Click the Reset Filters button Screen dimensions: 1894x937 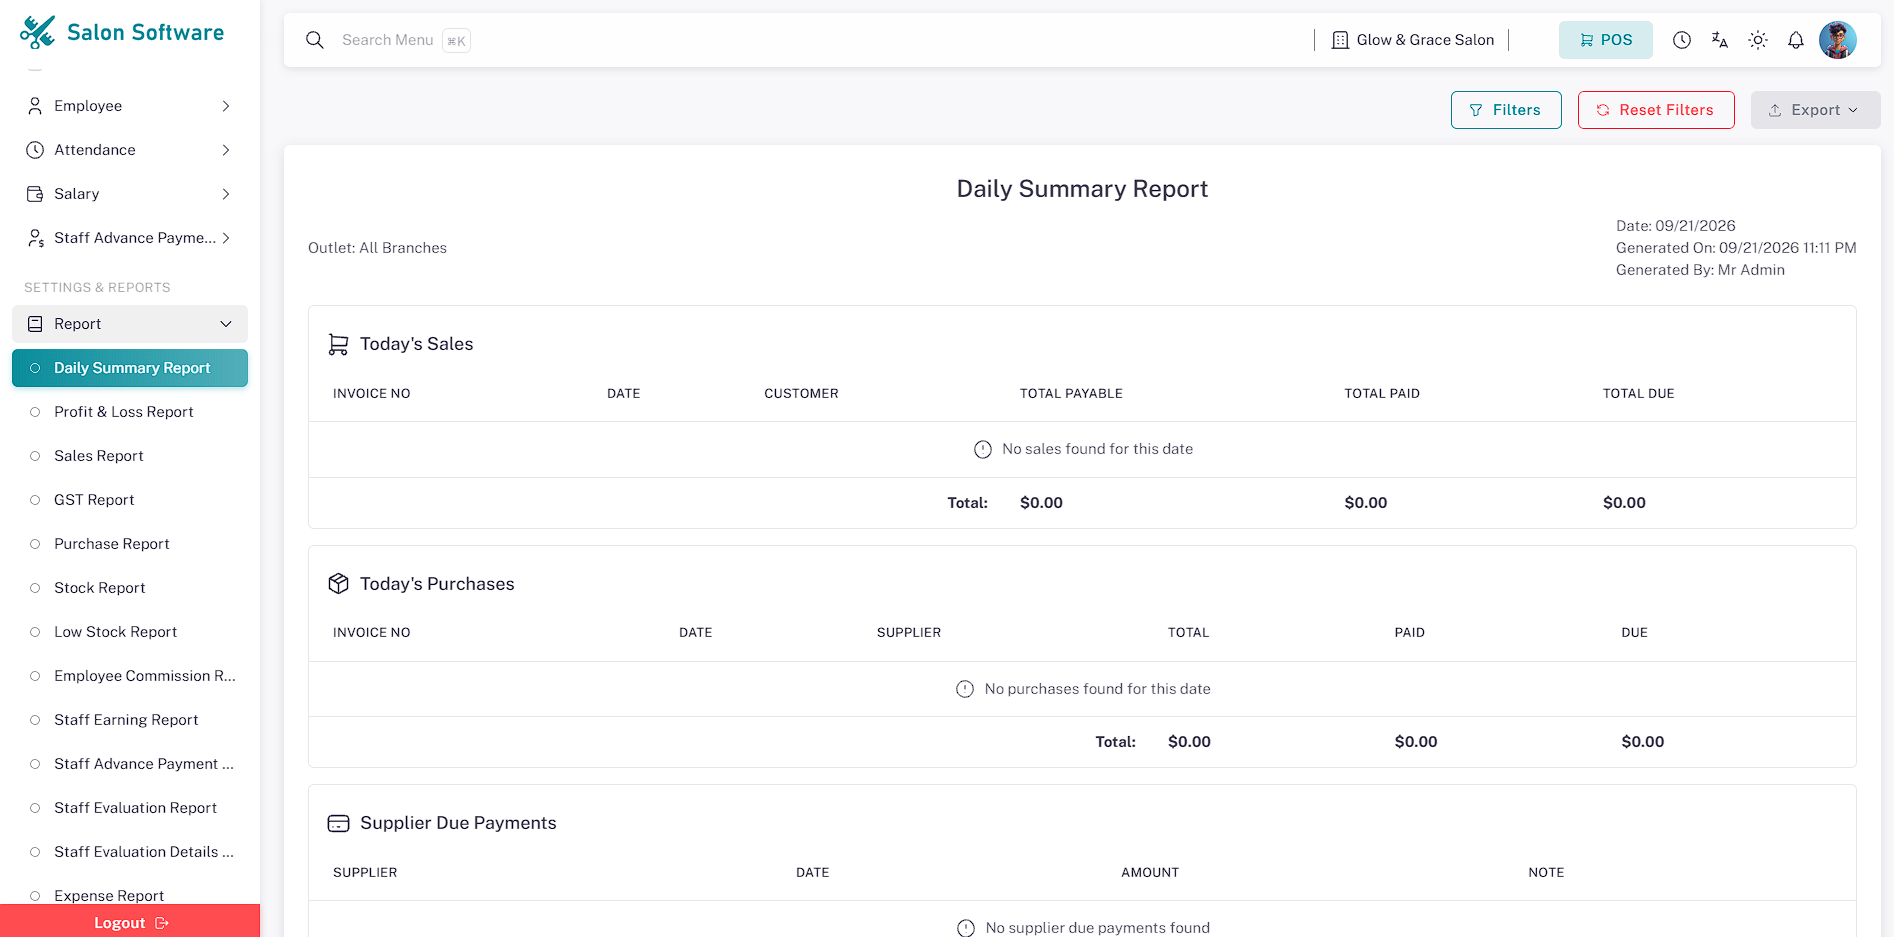tap(1656, 110)
